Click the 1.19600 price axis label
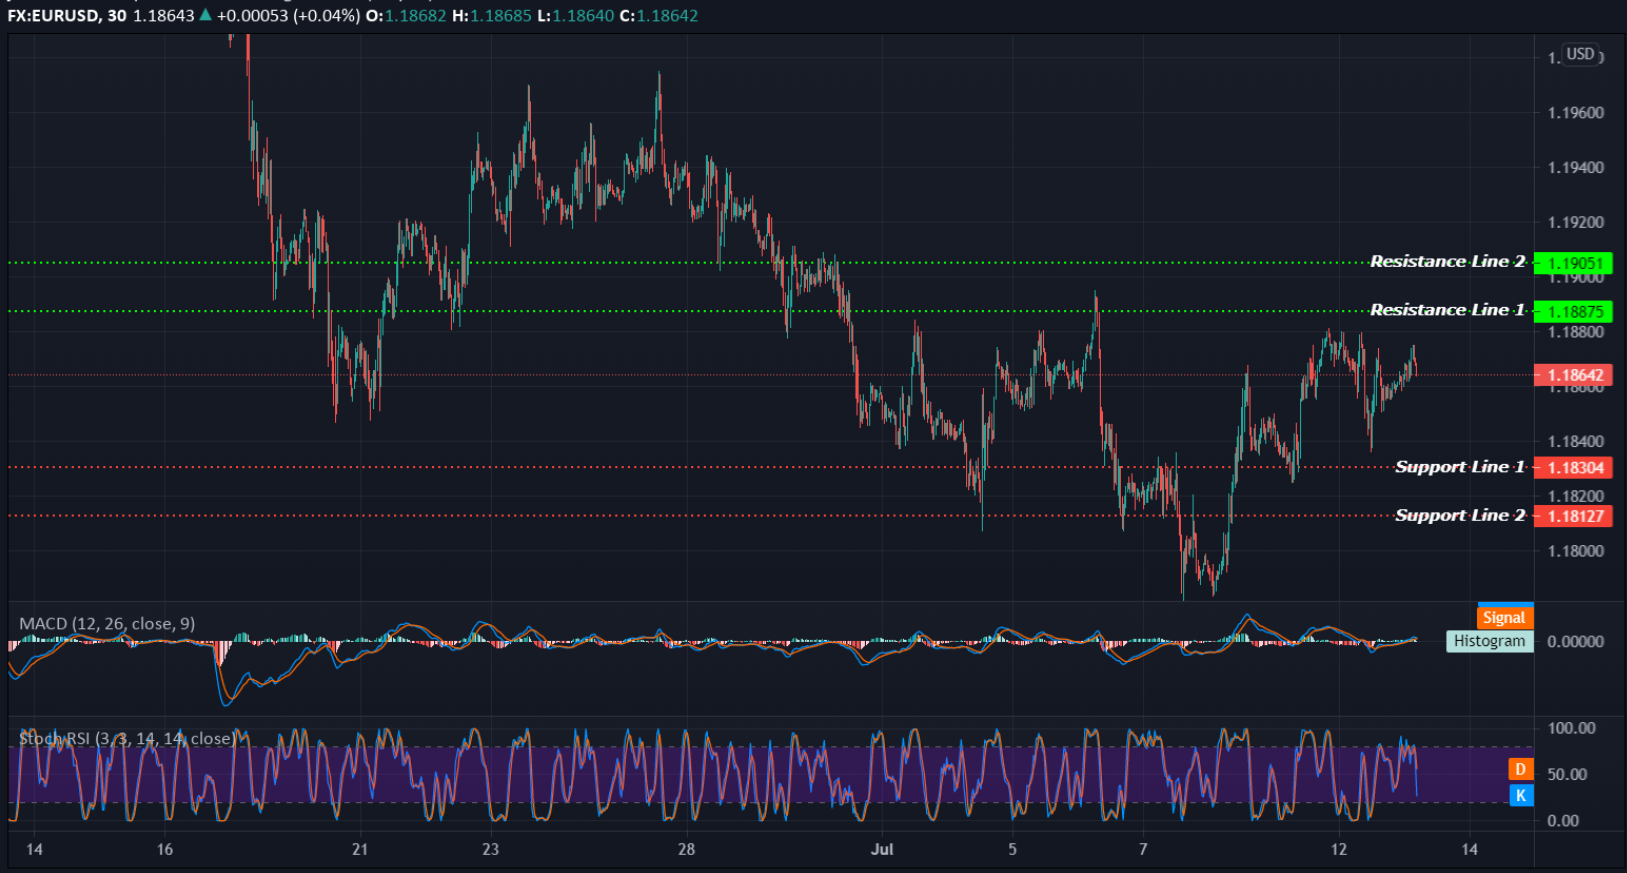This screenshot has height=873, width=1627. click(1576, 113)
